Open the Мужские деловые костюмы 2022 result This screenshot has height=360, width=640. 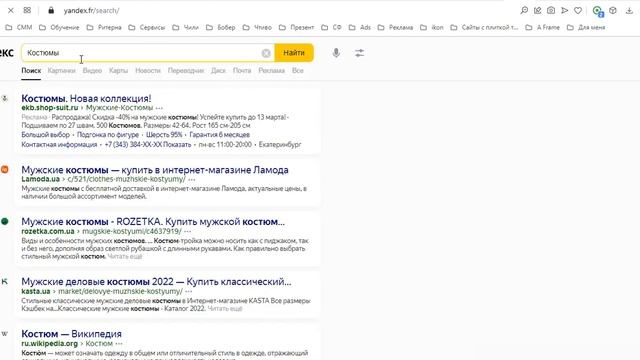[x=156, y=282]
